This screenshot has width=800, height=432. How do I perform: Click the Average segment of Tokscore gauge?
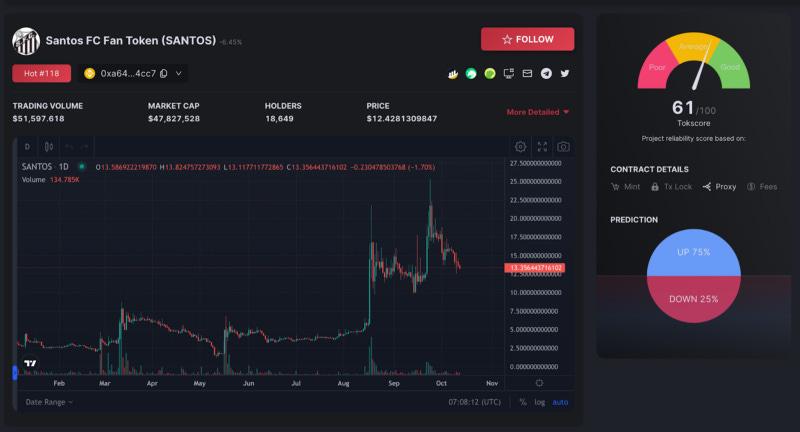click(693, 46)
